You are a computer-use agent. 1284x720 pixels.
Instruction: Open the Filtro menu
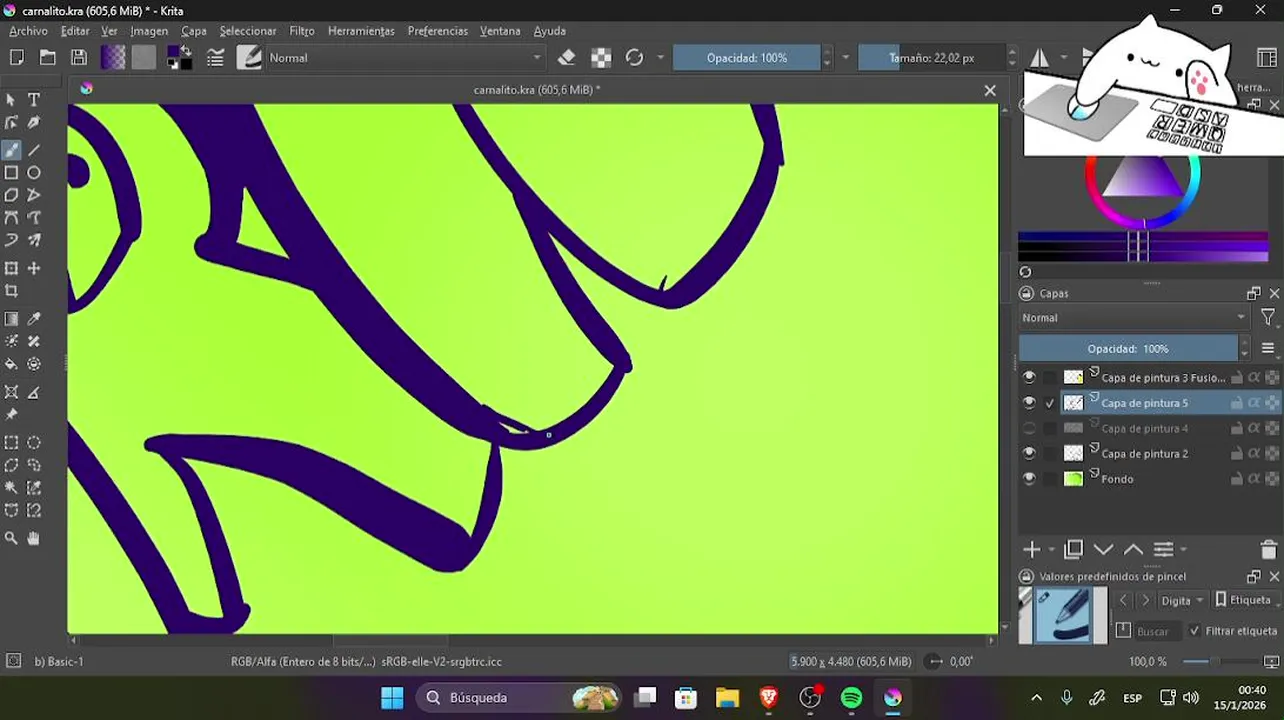coord(302,31)
